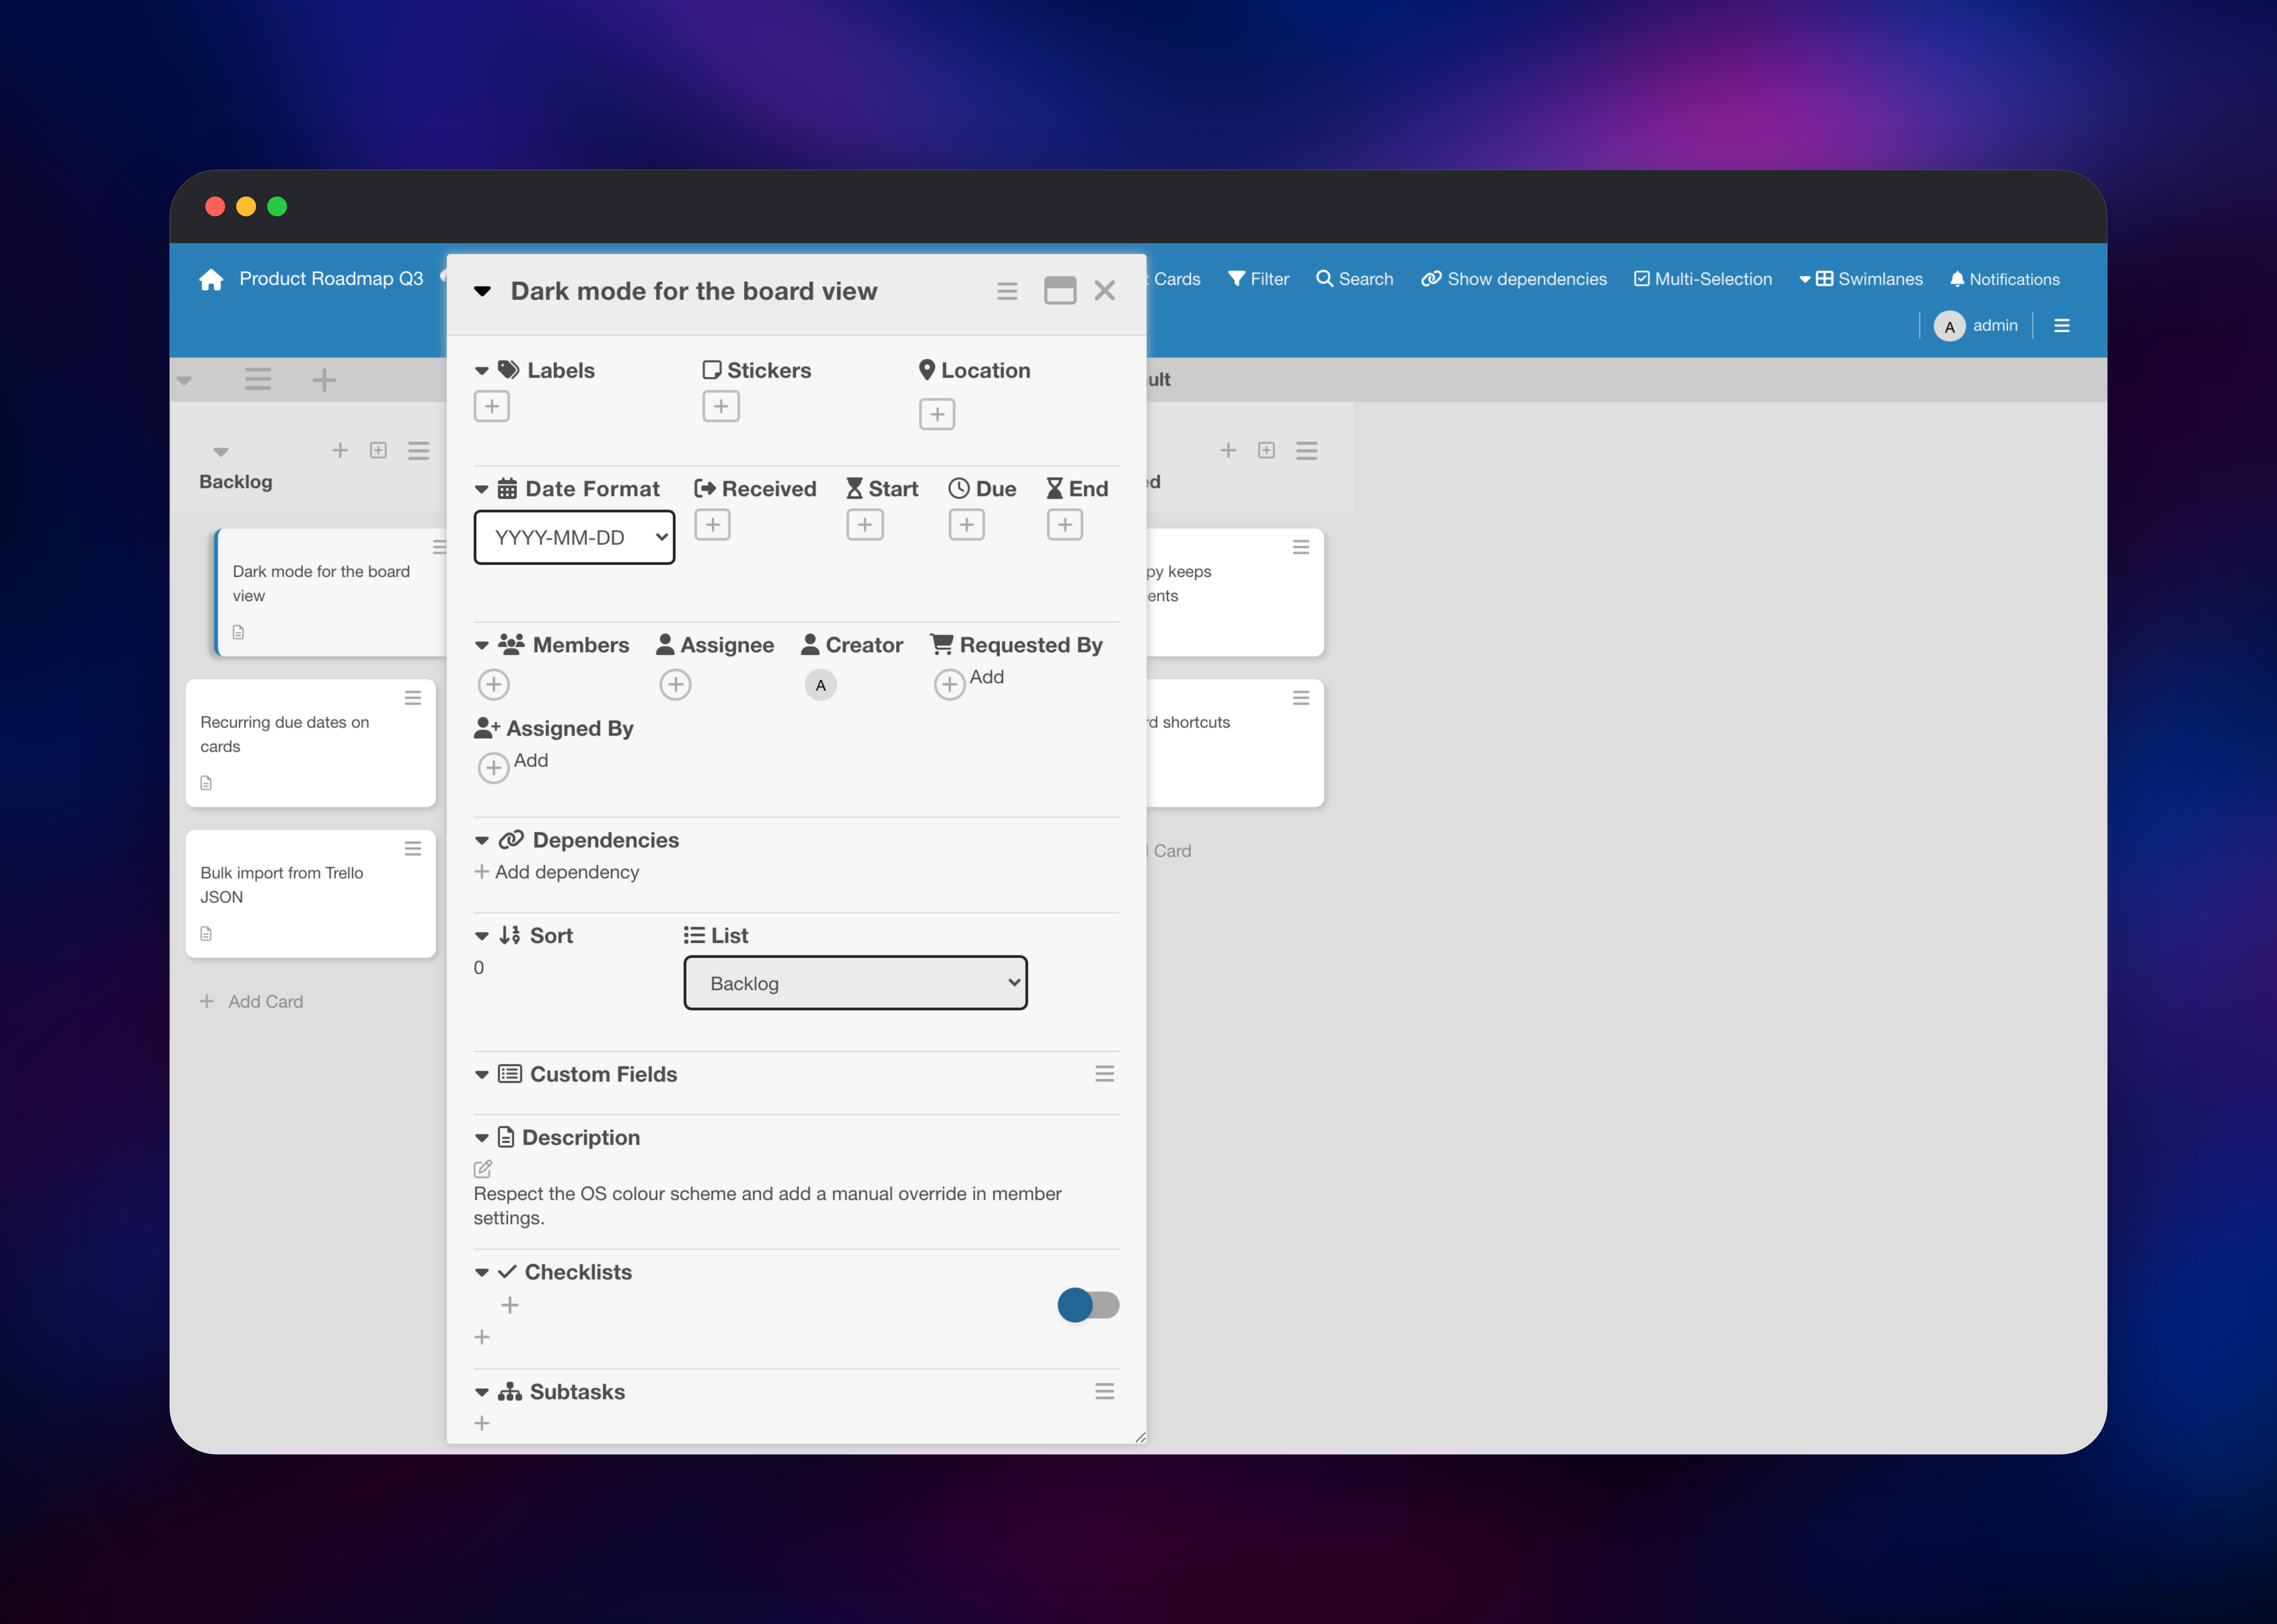Click the Backlog list title

(x=236, y=482)
